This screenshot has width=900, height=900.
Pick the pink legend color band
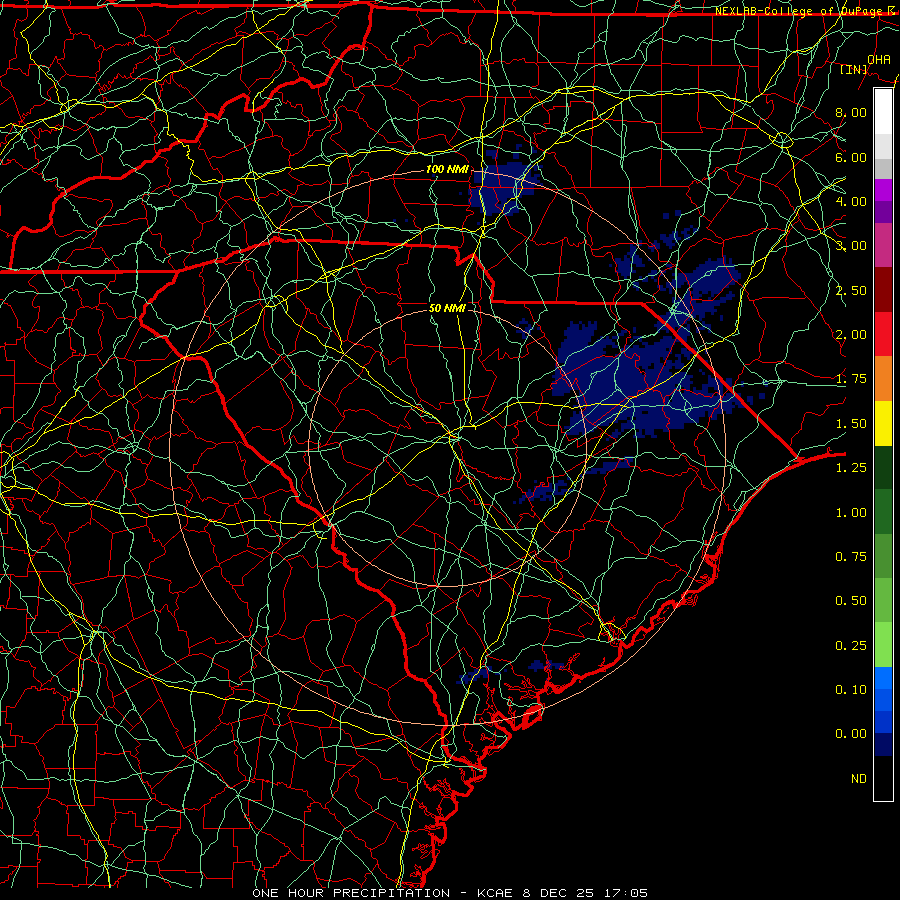pyautogui.click(x=883, y=245)
